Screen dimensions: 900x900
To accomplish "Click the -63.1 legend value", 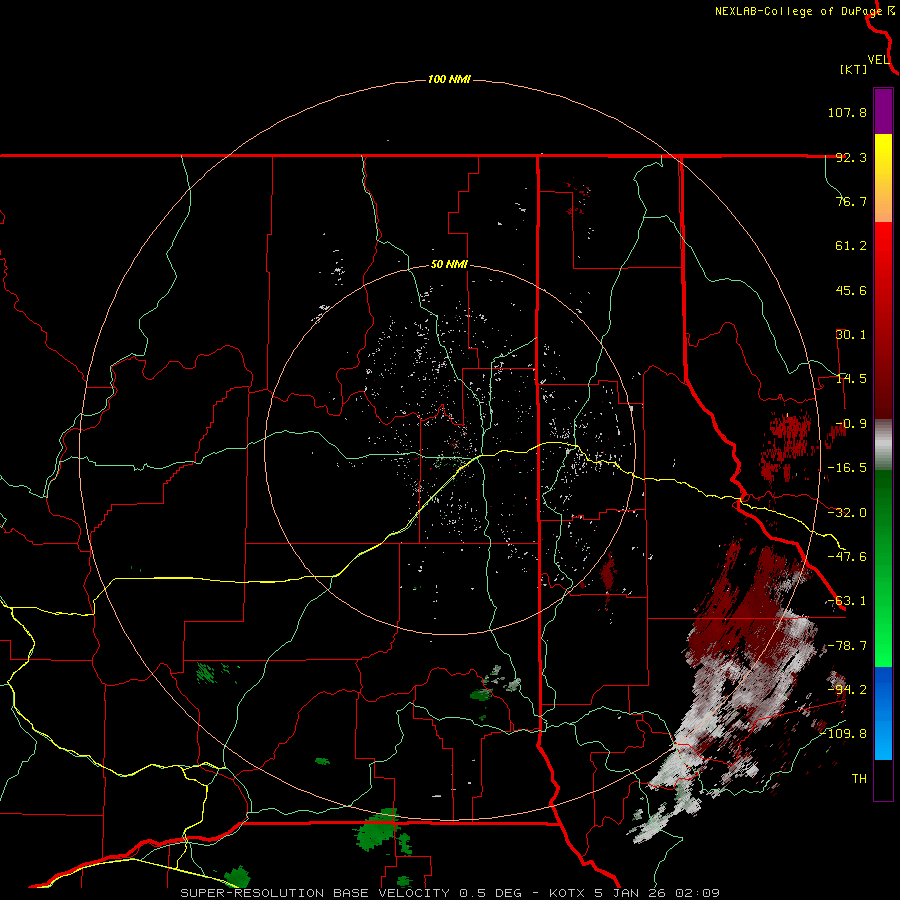I will tap(847, 601).
